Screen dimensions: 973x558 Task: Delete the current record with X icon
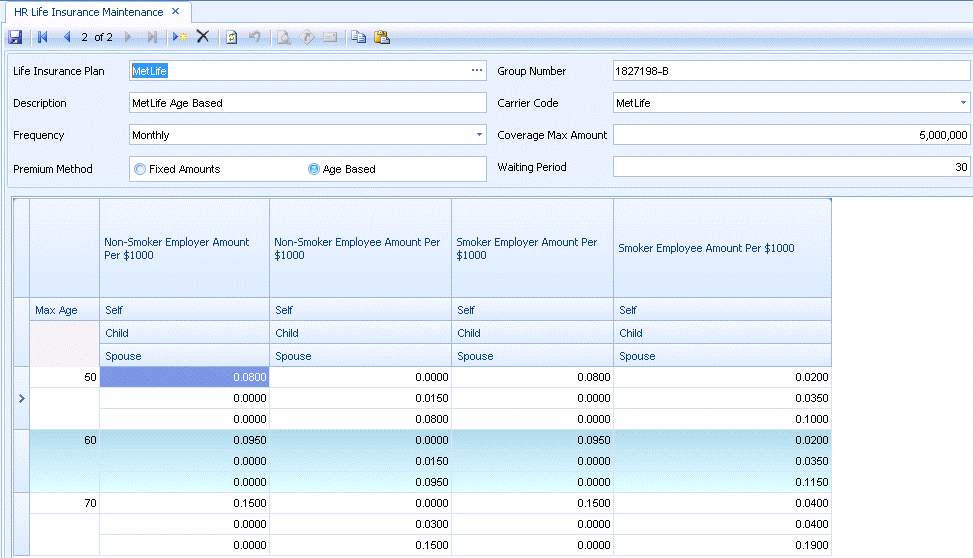[x=203, y=37]
